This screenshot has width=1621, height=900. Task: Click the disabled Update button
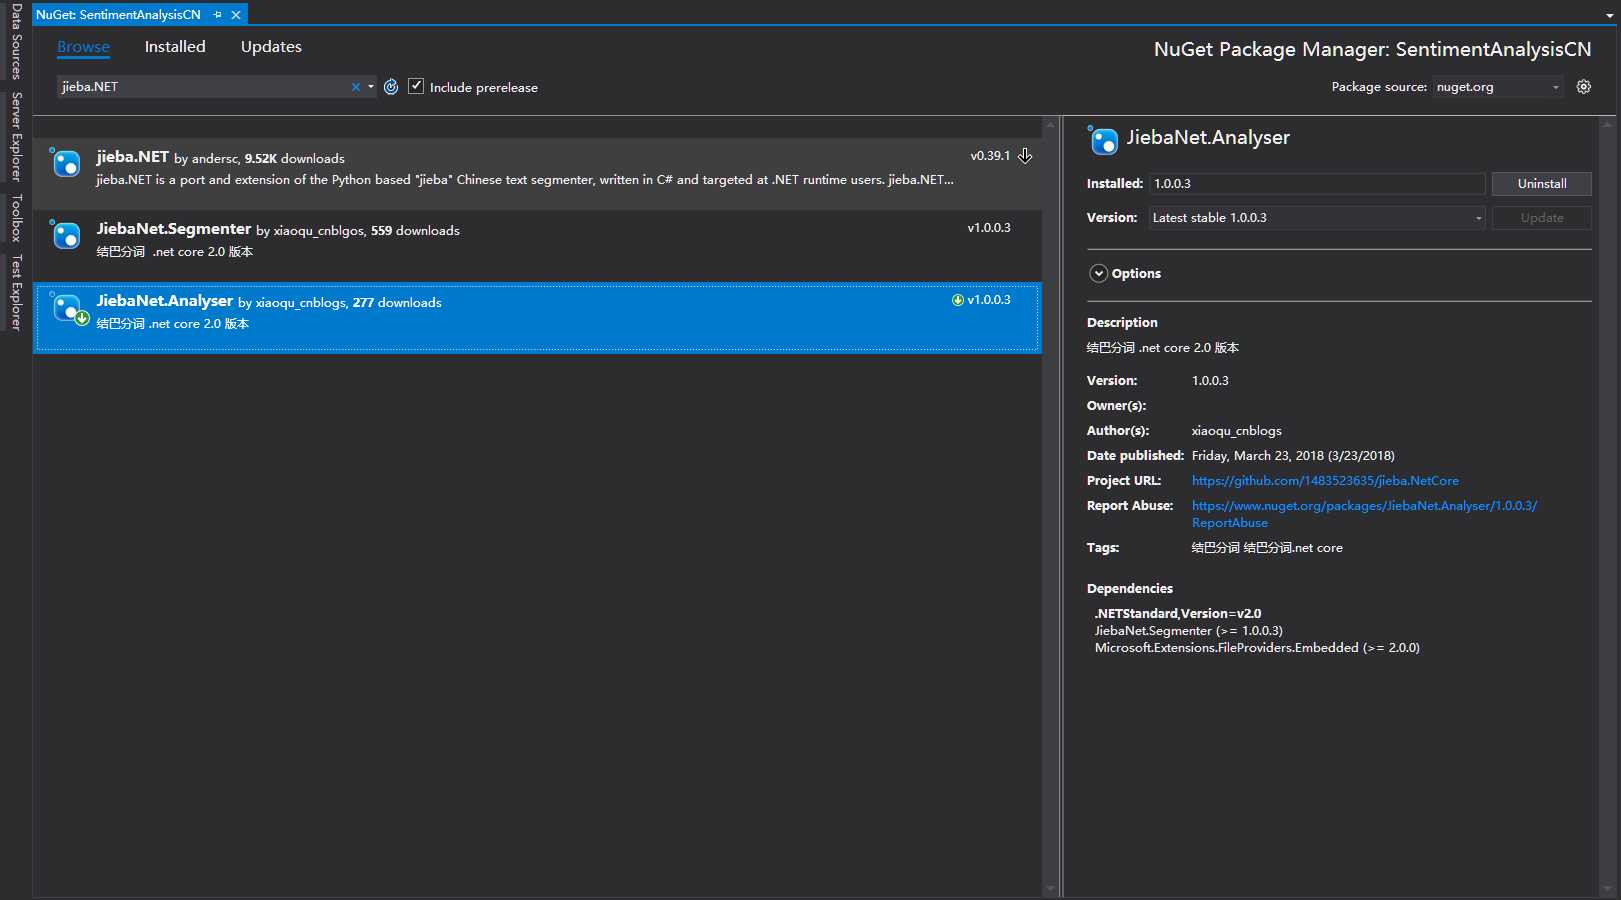coord(1541,218)
